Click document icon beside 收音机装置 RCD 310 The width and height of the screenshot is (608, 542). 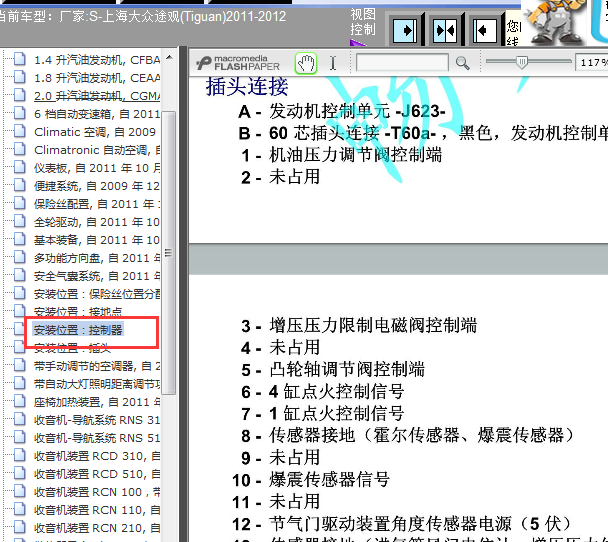[x=20, y=455]
